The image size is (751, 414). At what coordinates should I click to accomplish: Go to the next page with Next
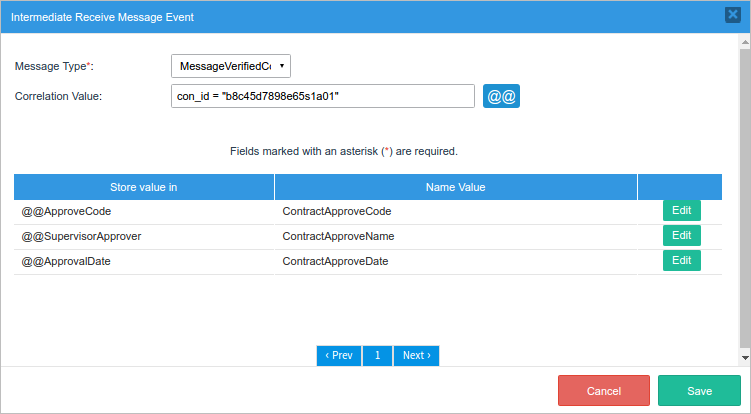(416, 356)
